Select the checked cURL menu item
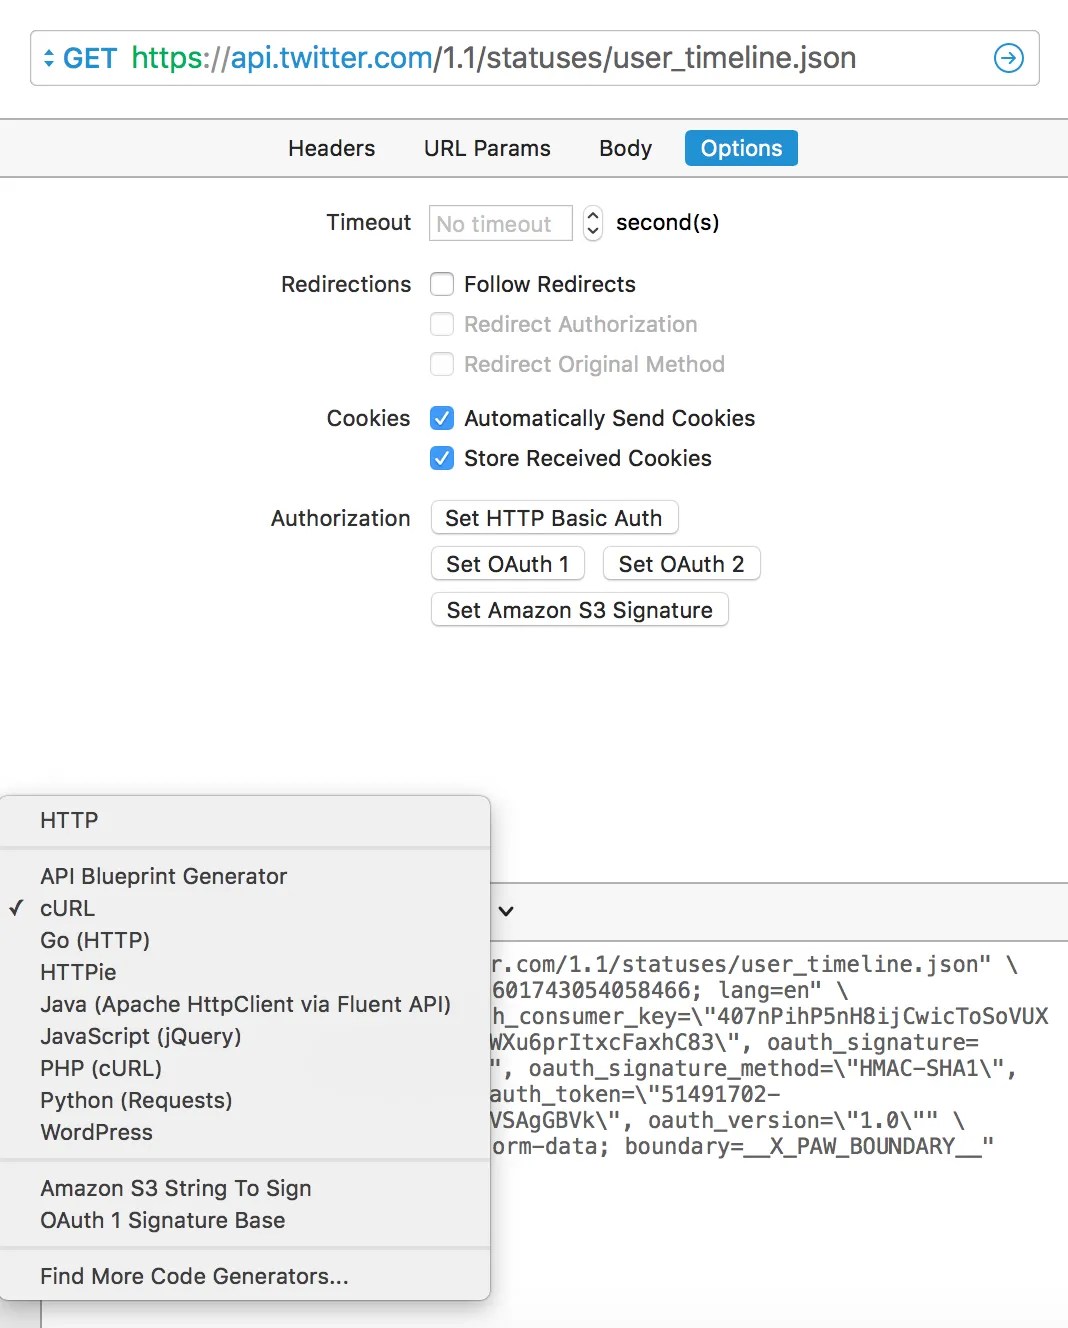1068x1328 pixels. click(245, 908)
